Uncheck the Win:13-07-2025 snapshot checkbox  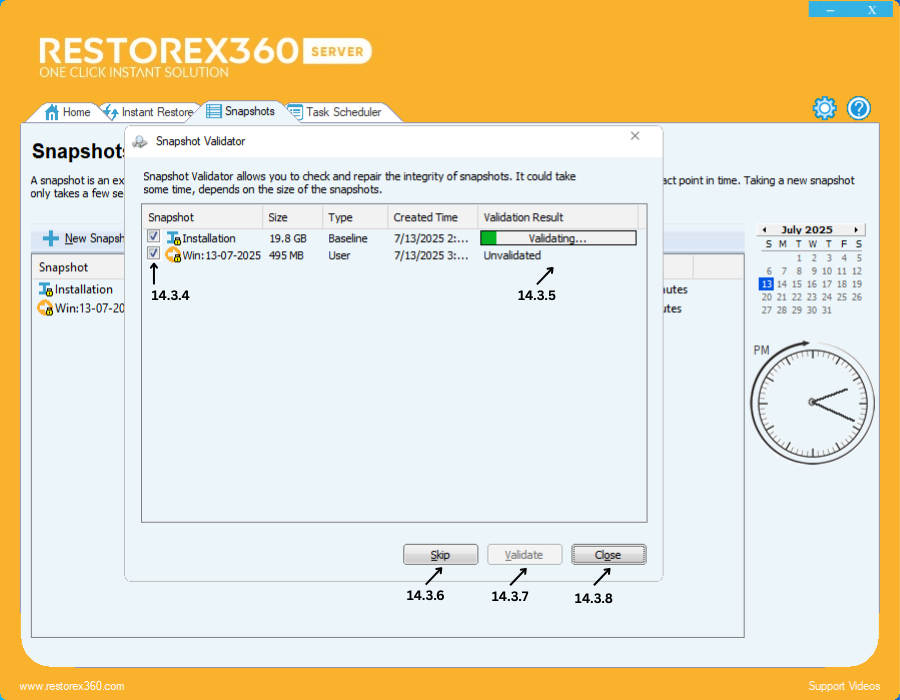tap(153, 253)
